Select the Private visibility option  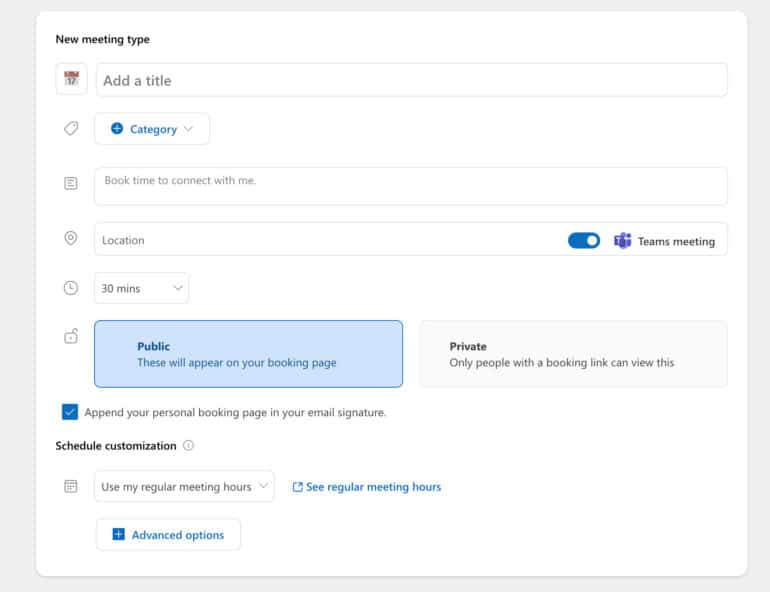[573, 354]
